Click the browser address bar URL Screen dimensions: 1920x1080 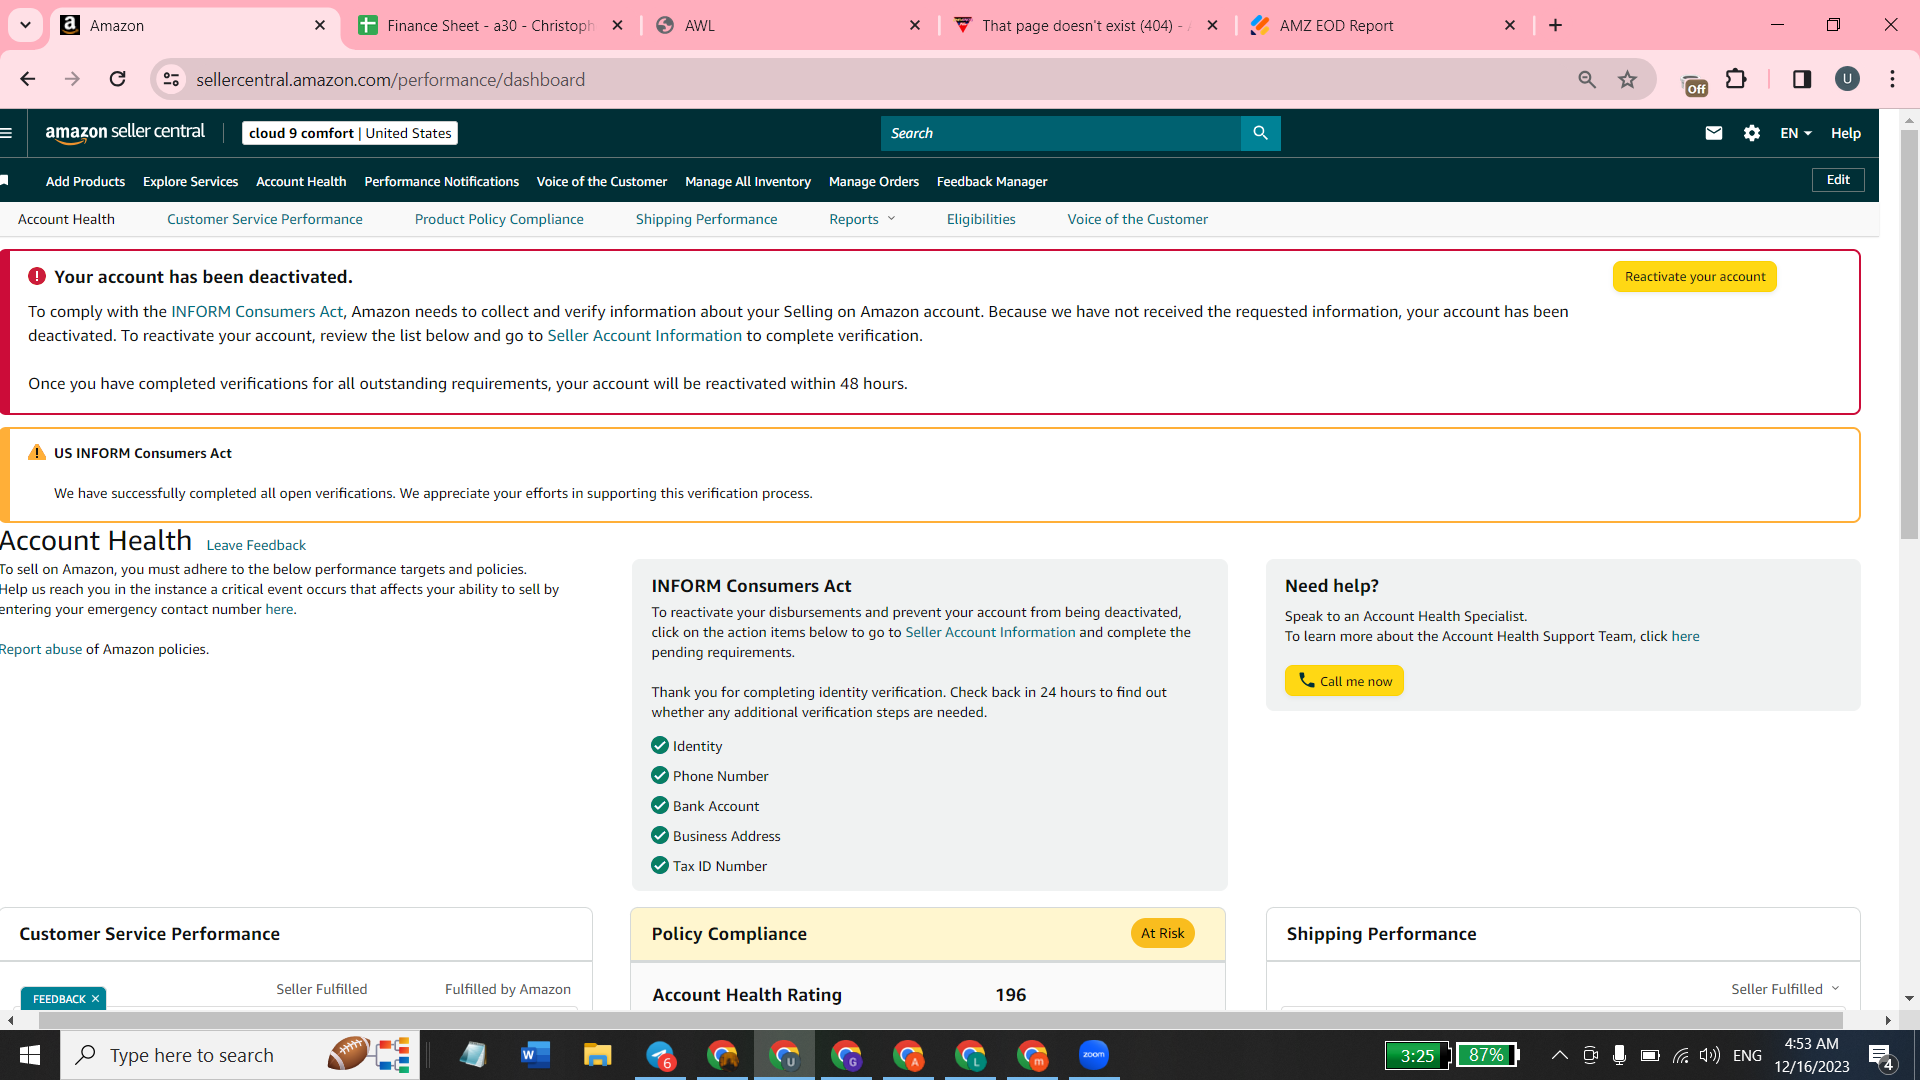[x=390, y=79]
